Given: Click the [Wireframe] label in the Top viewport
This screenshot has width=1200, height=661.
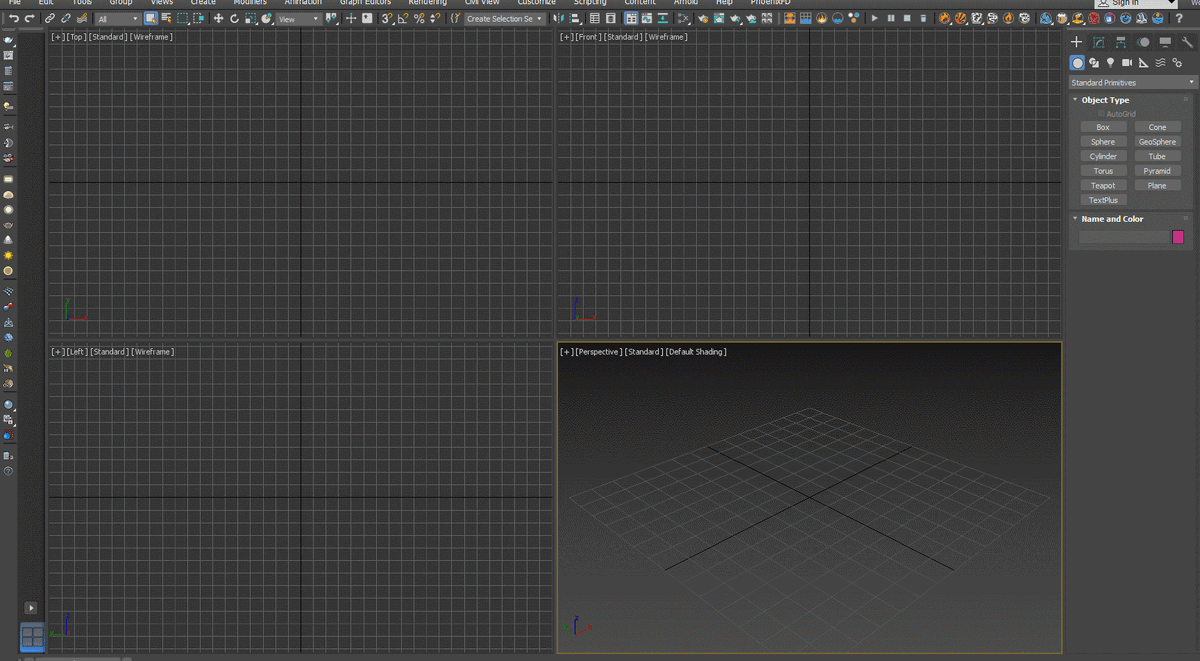Looking at the screenshot, I should (151, 37).
